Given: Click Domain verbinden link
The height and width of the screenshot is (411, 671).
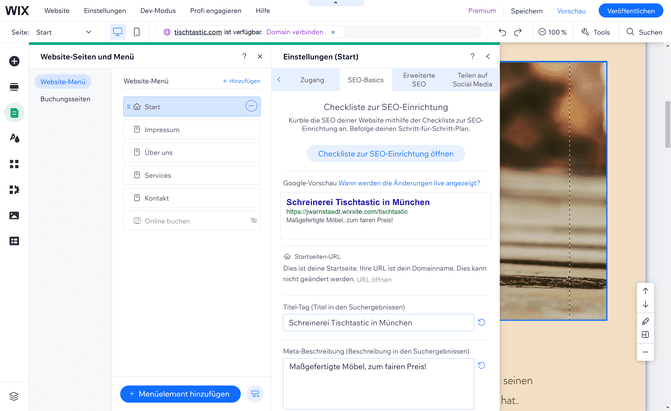Looking at the screenshot, I should tap(295, 32).
